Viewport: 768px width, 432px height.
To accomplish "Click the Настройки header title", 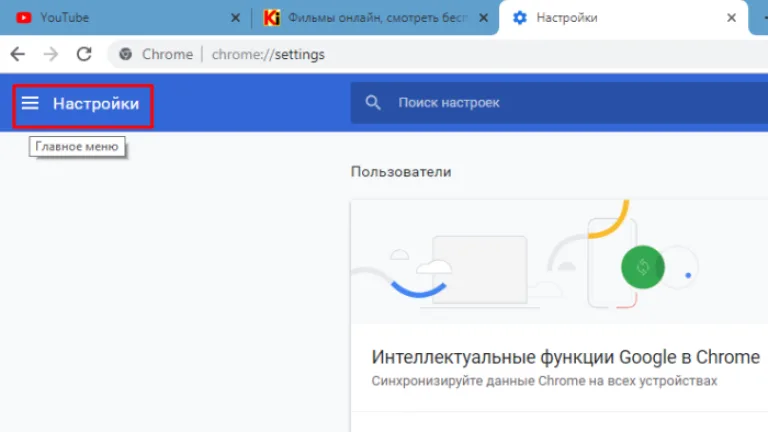I will [96, 104].
